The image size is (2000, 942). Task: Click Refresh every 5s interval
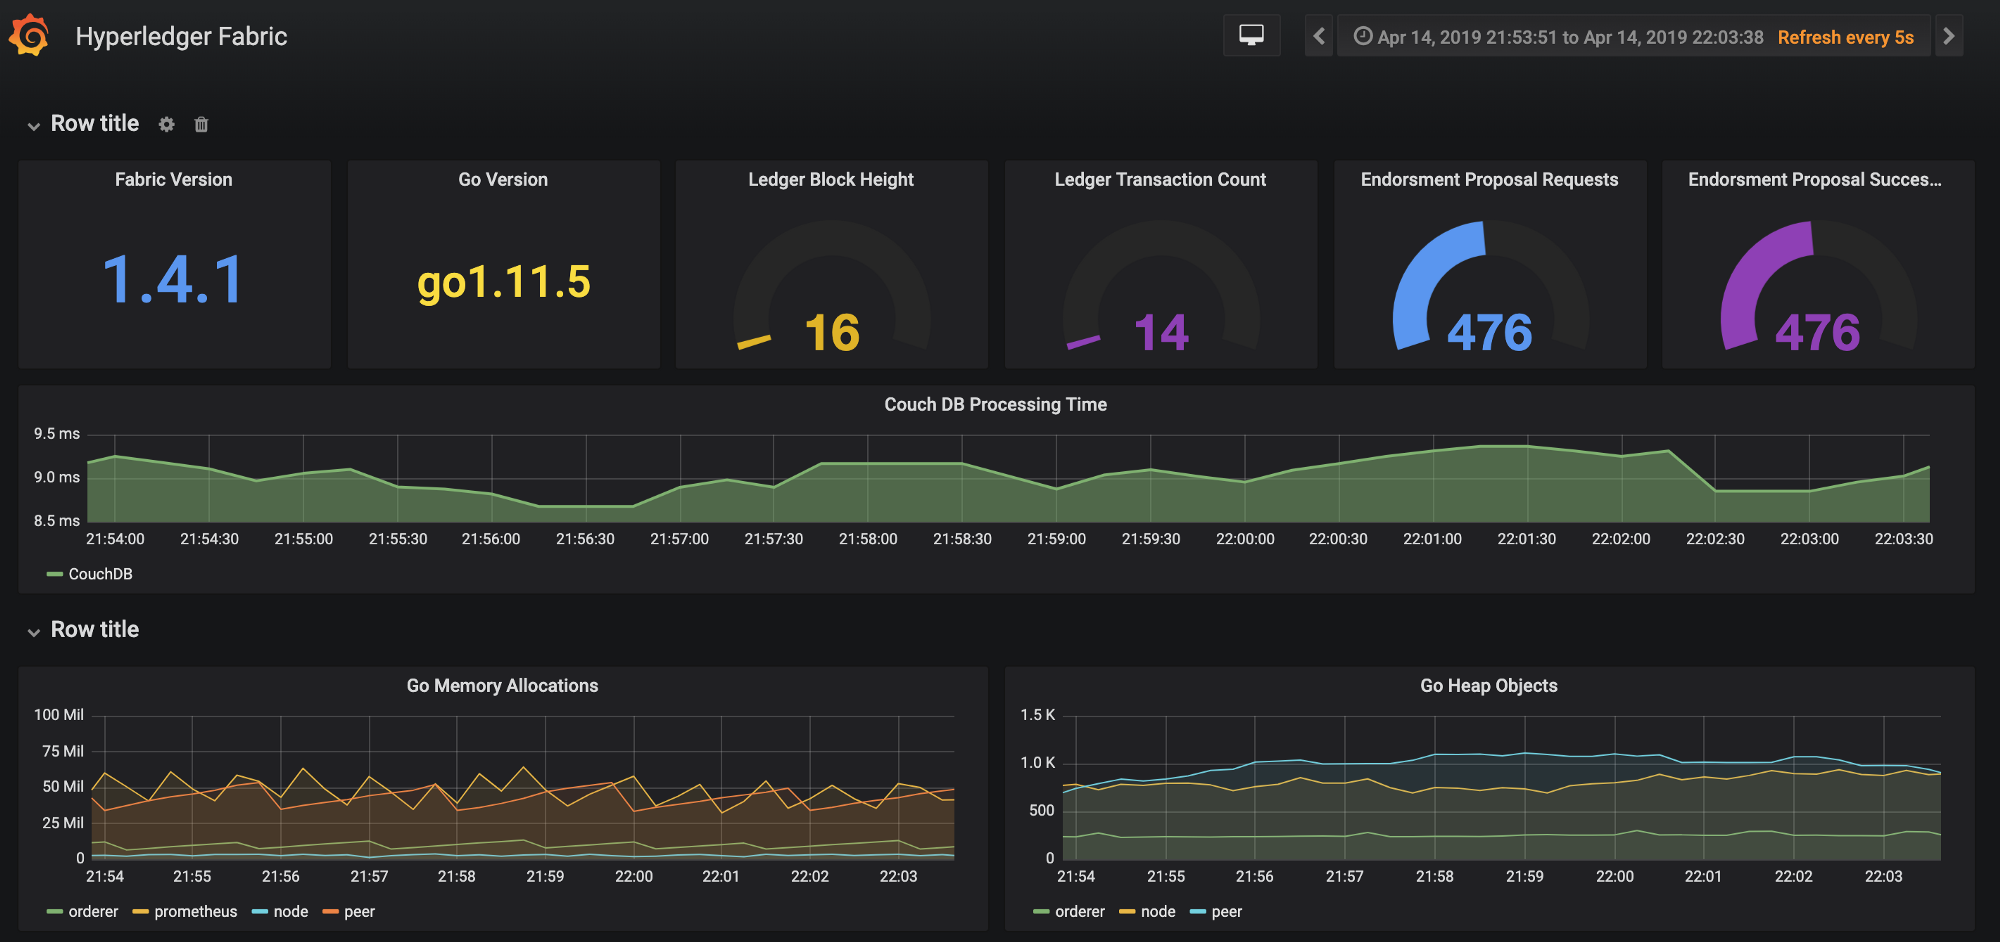tap(1845, 37)
